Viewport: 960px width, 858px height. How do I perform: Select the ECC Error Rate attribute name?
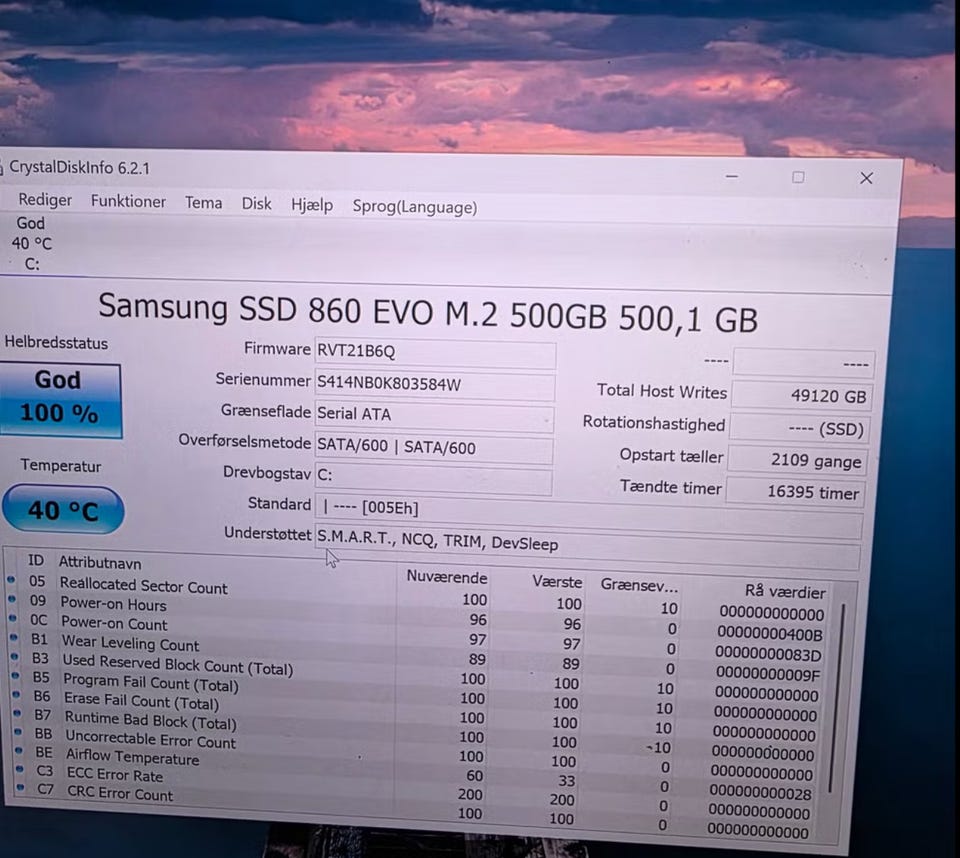[x=115, y=775]
